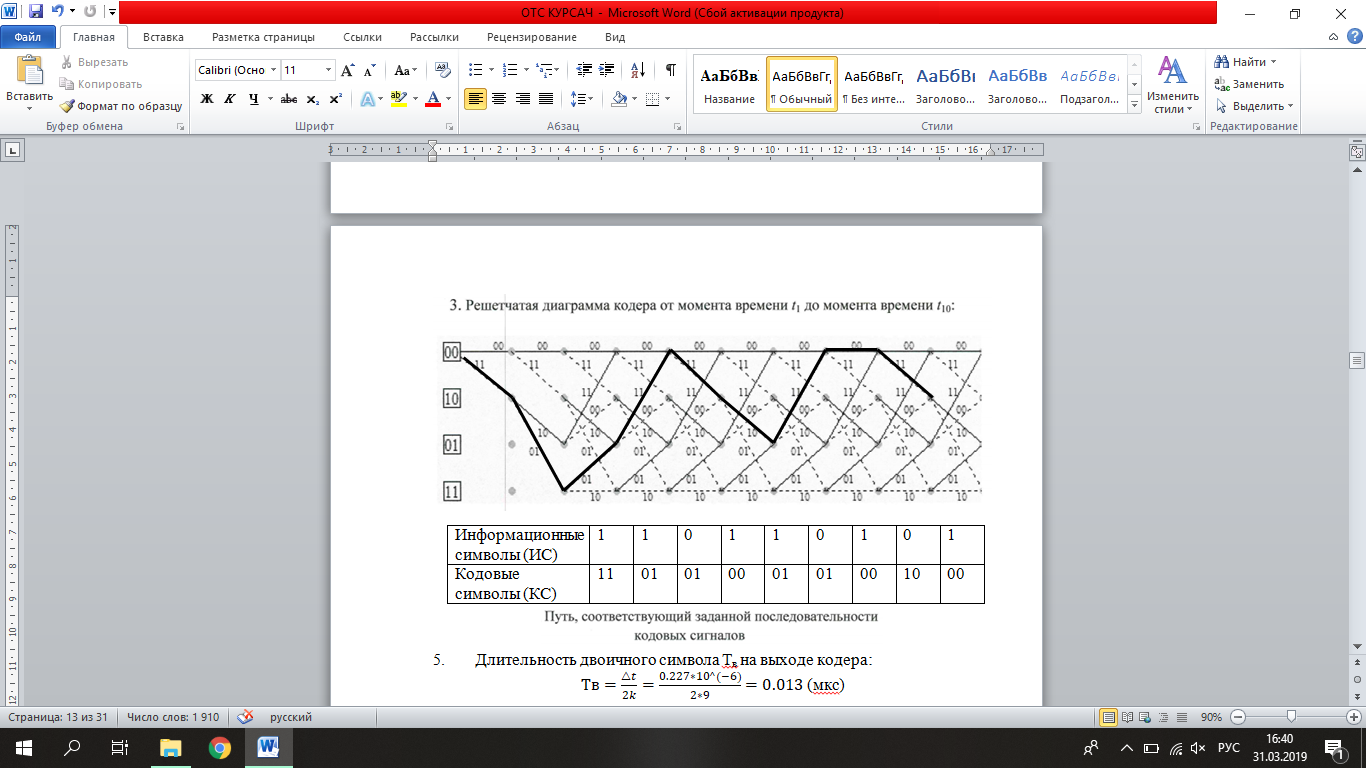Click the Sort A-Z icon
Image resolution: width=1366 pixels, height=768 pixels.
[x=636, y=70]
